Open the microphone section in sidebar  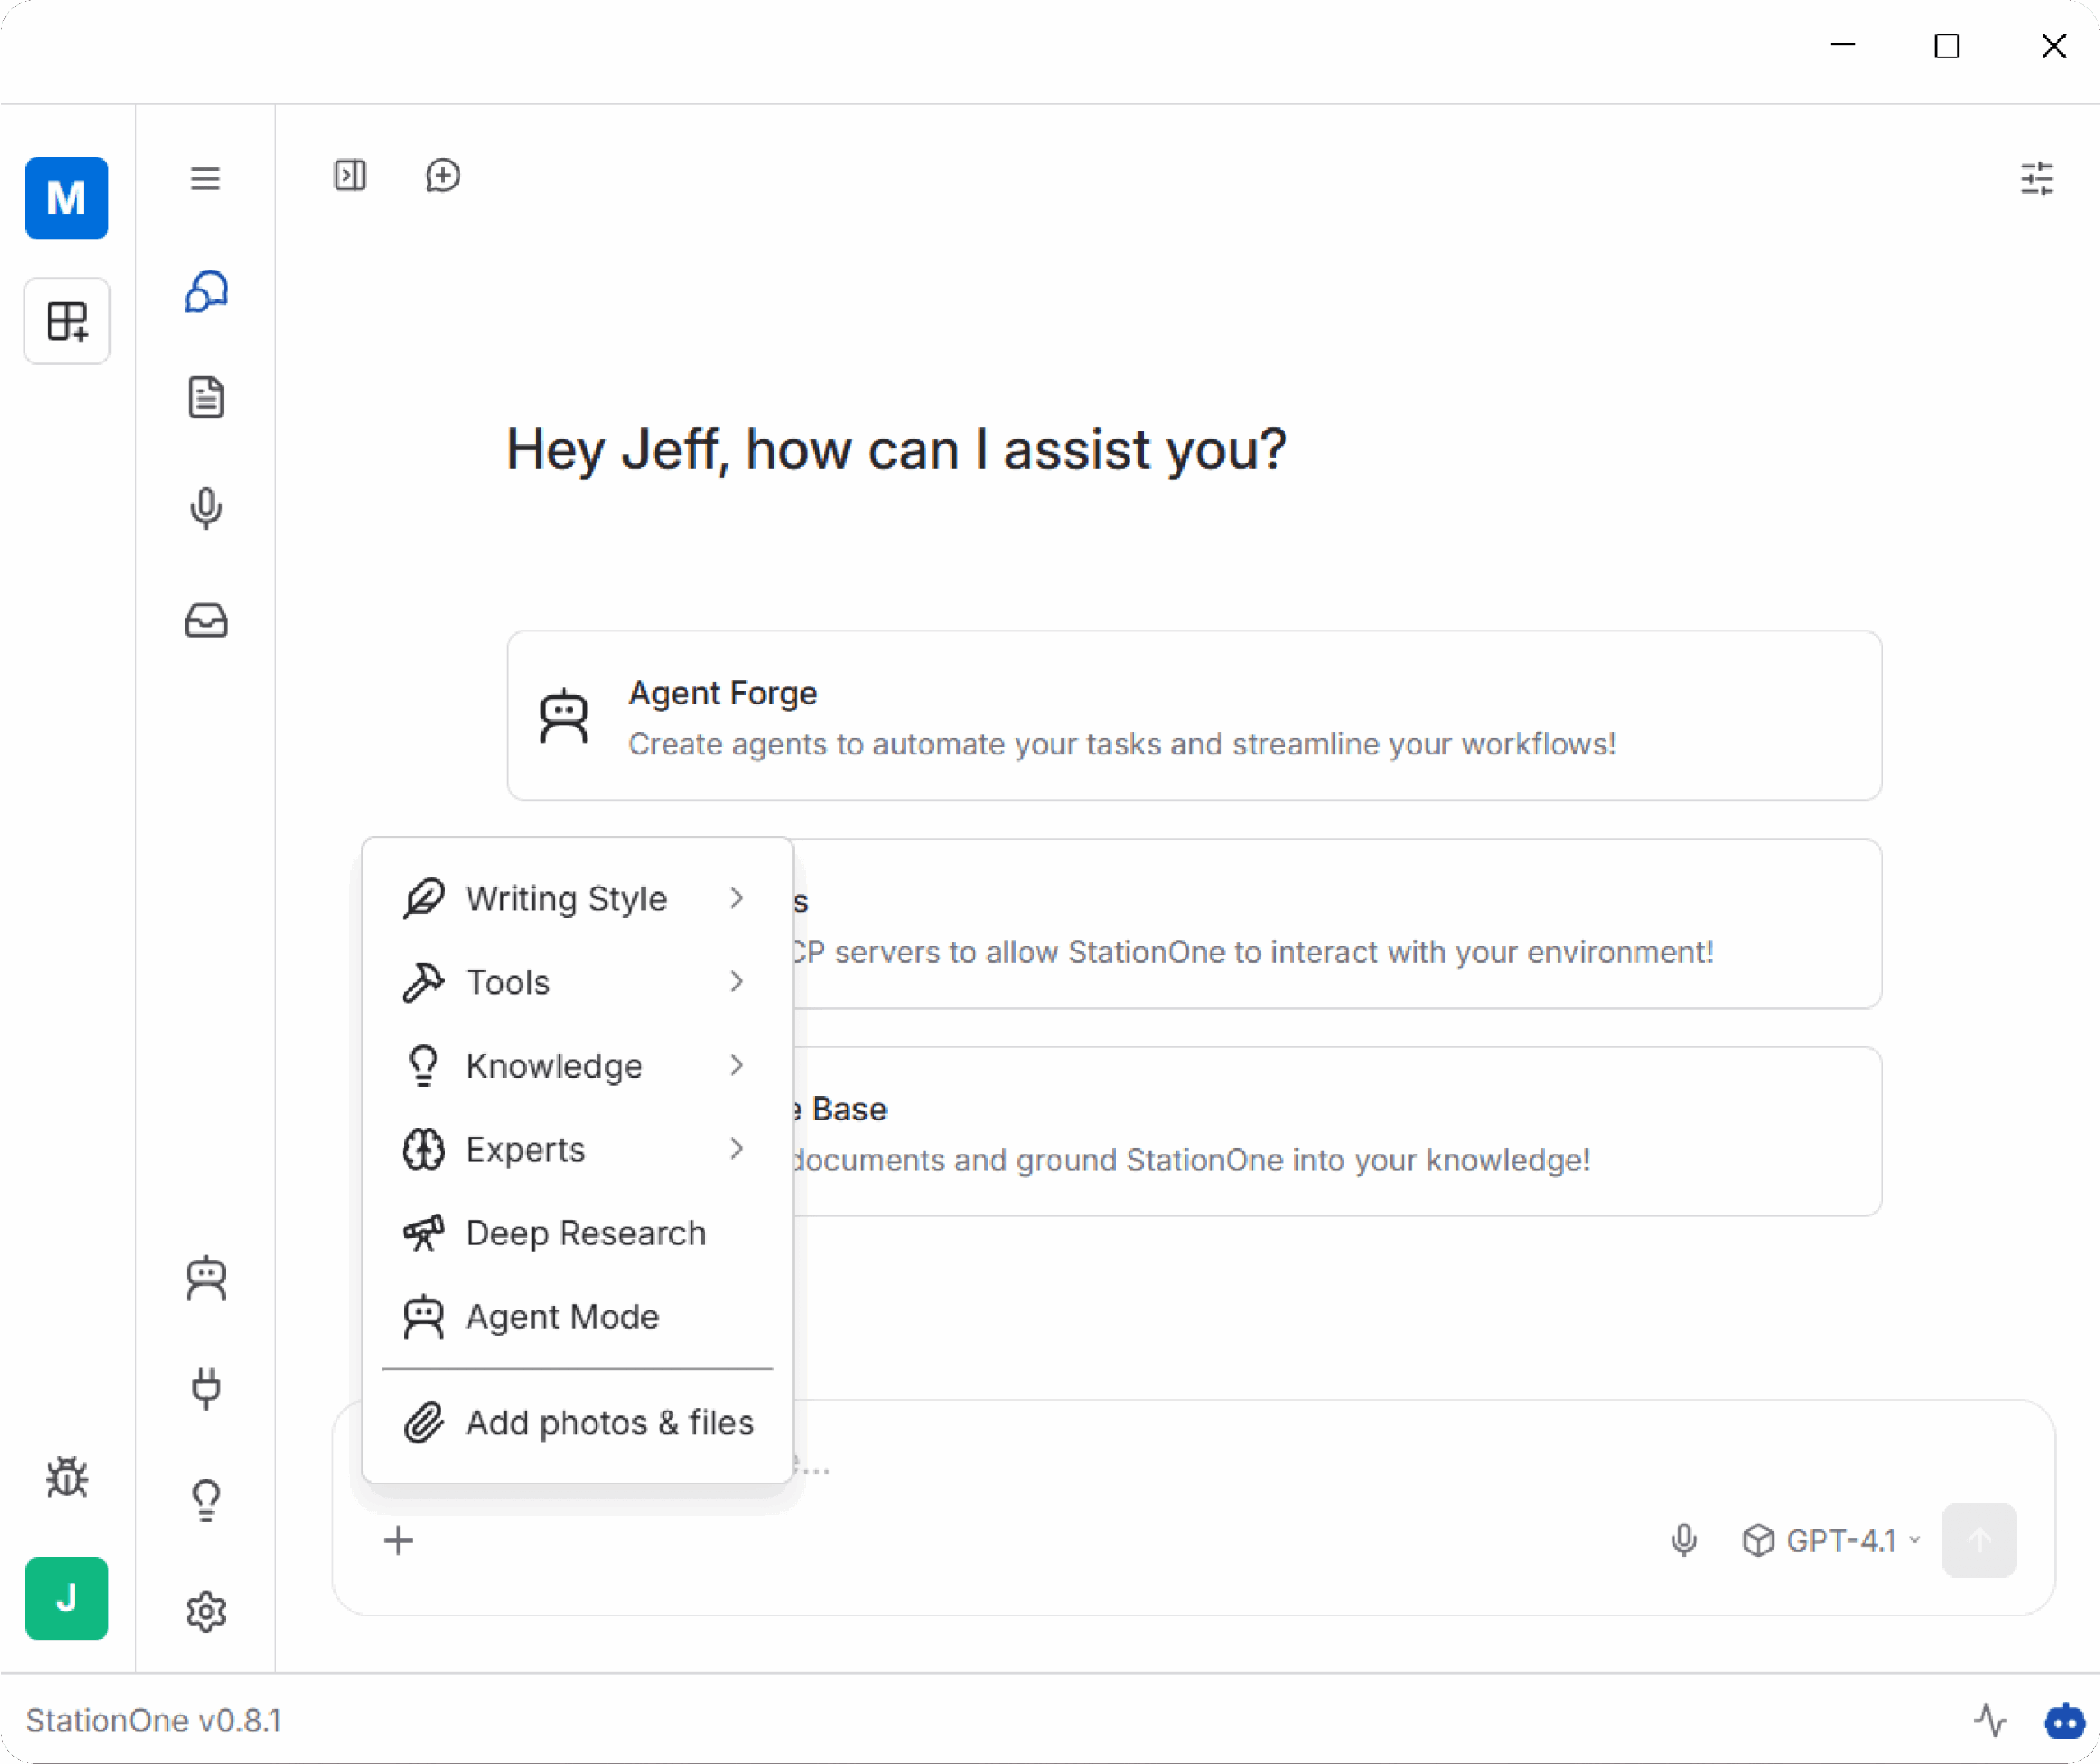(x=206, y=509)
